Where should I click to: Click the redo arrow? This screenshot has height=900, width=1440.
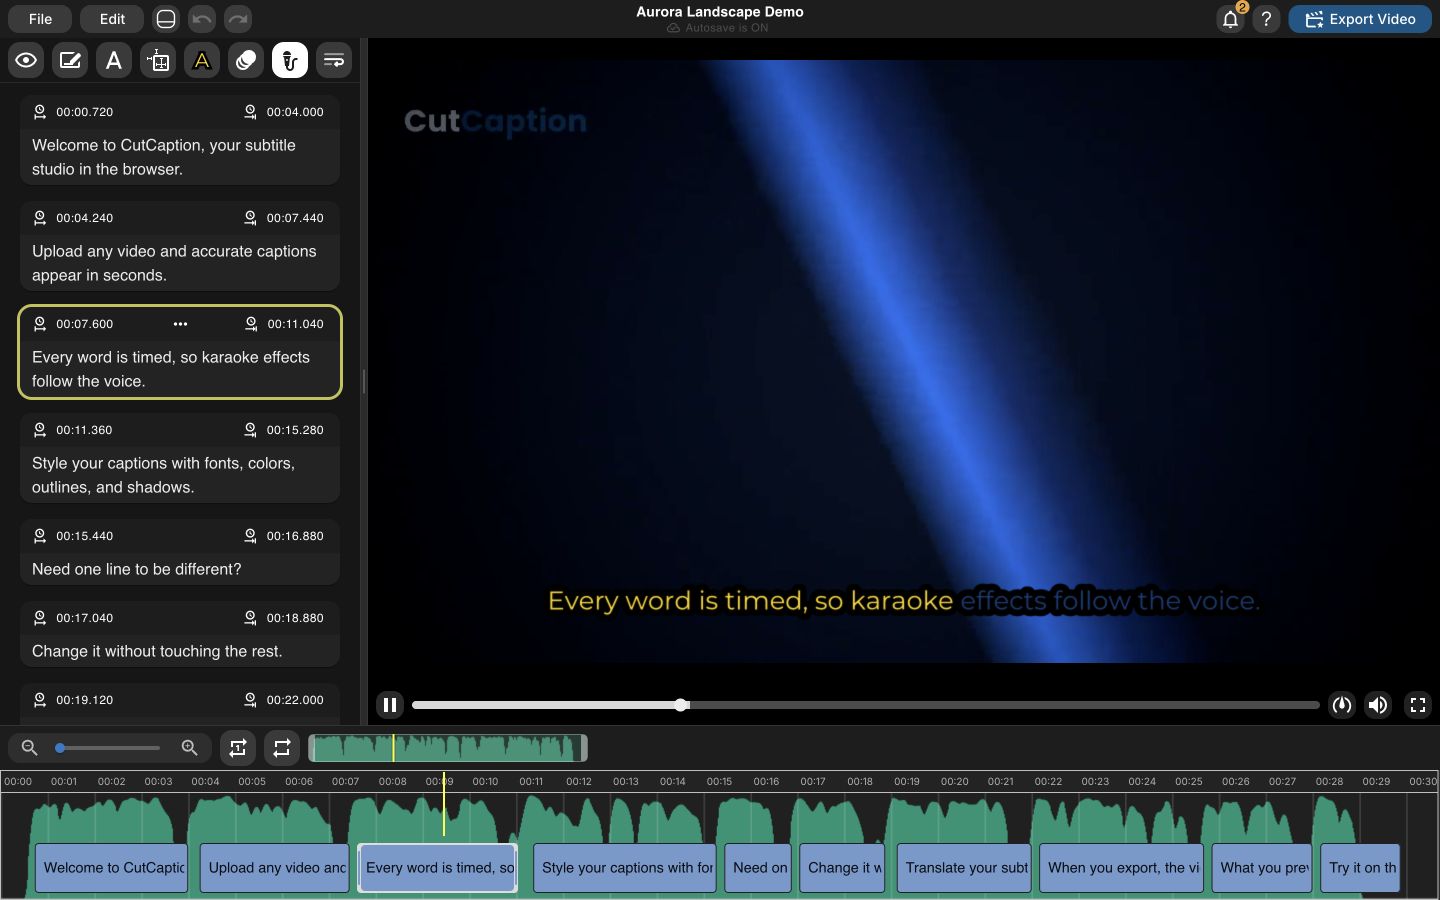238,19
